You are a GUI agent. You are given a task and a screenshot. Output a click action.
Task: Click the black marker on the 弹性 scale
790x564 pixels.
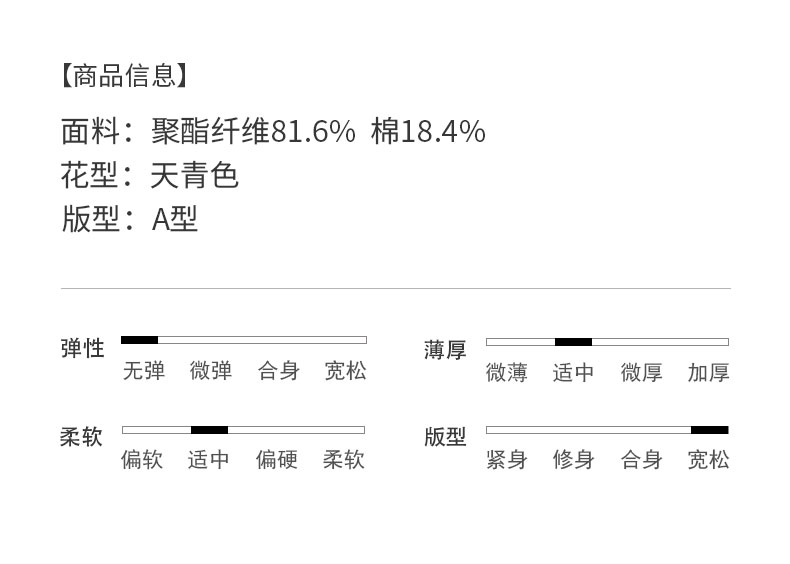pos(140,340)
